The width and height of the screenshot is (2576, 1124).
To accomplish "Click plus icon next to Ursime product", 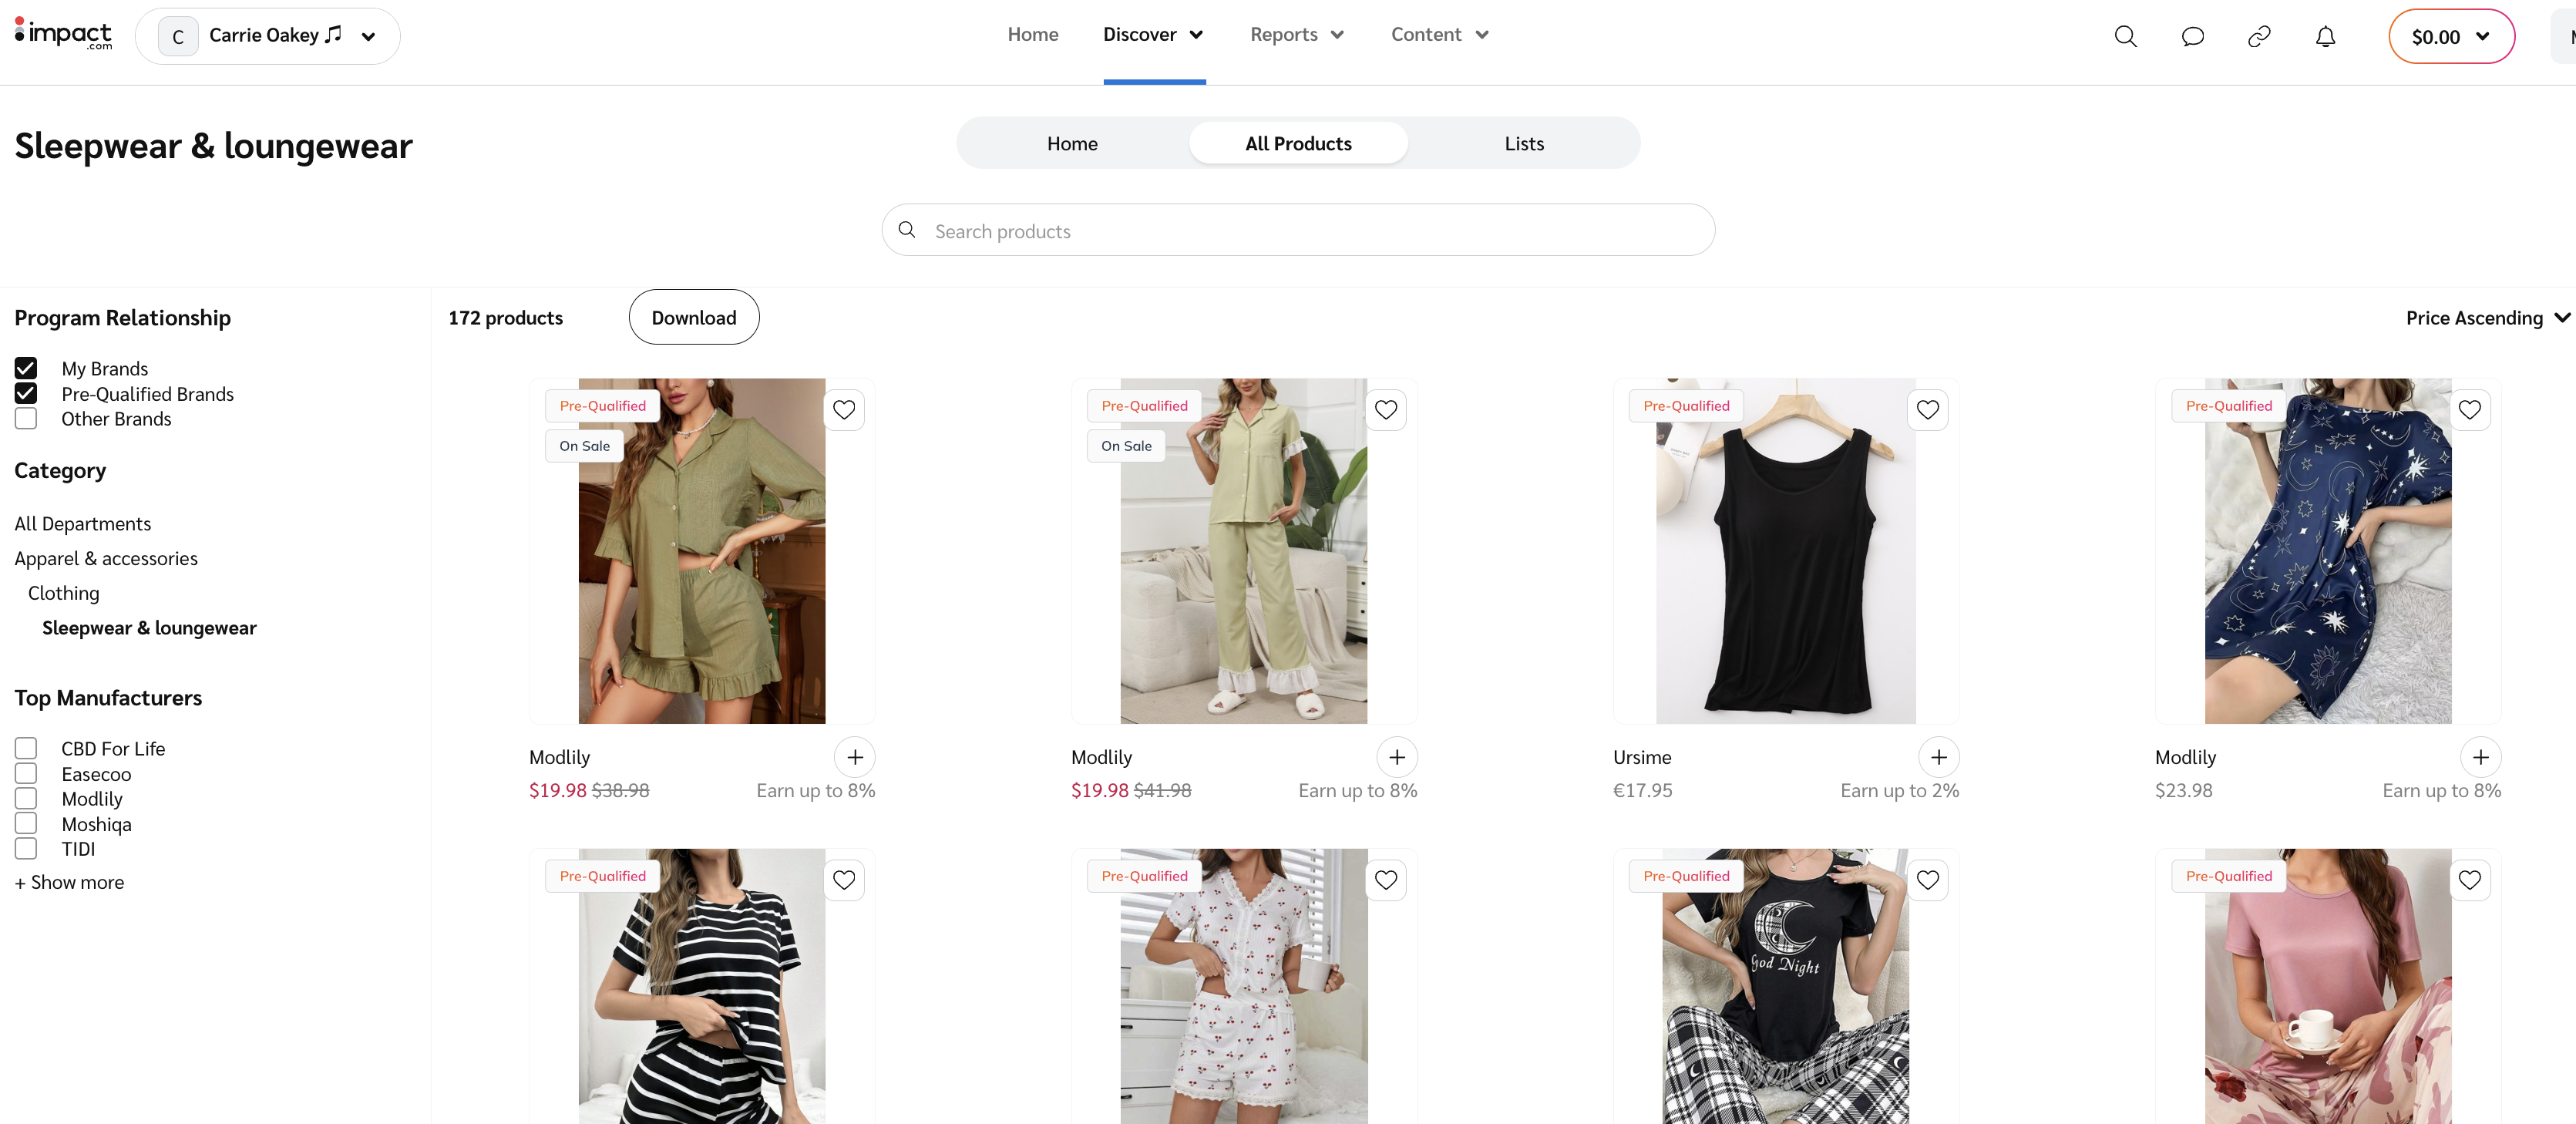I will pos(1938,757).
